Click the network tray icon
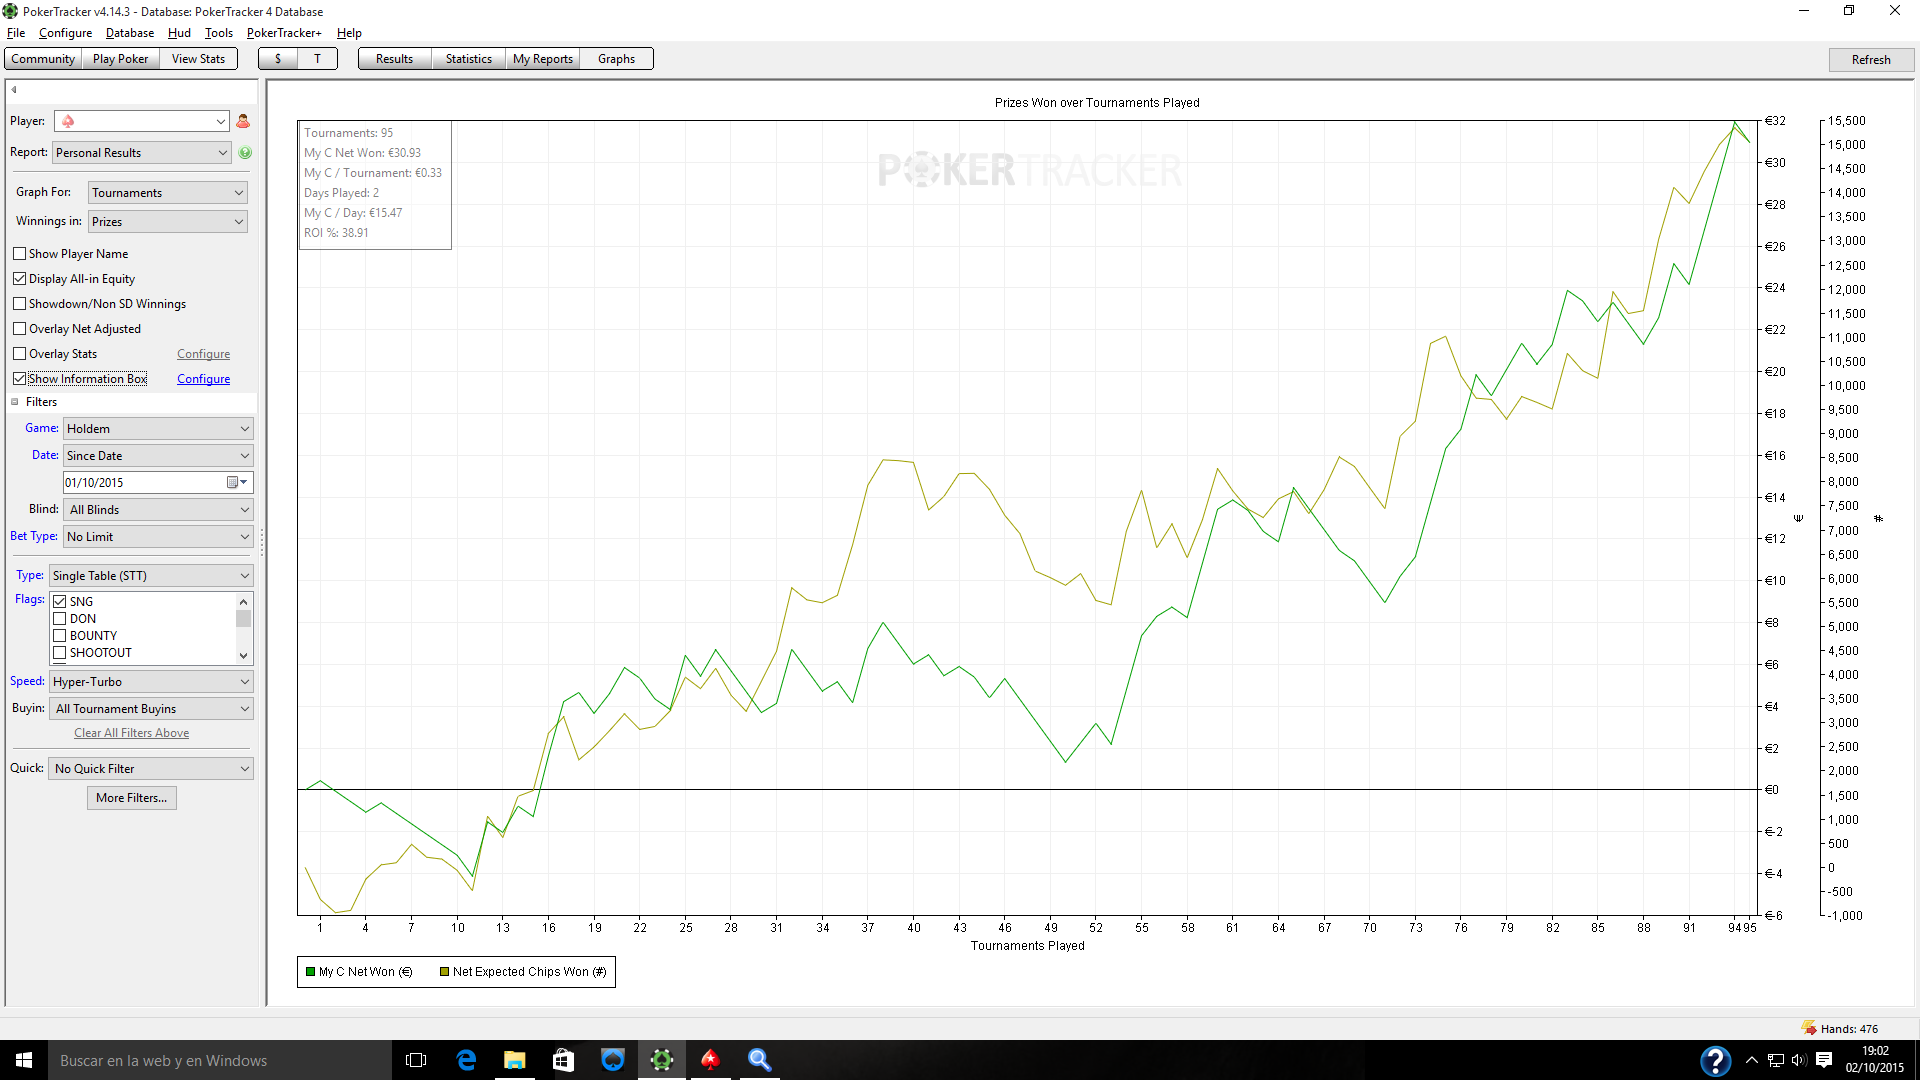The image size is (1920, 1080). (1776, 1060)
